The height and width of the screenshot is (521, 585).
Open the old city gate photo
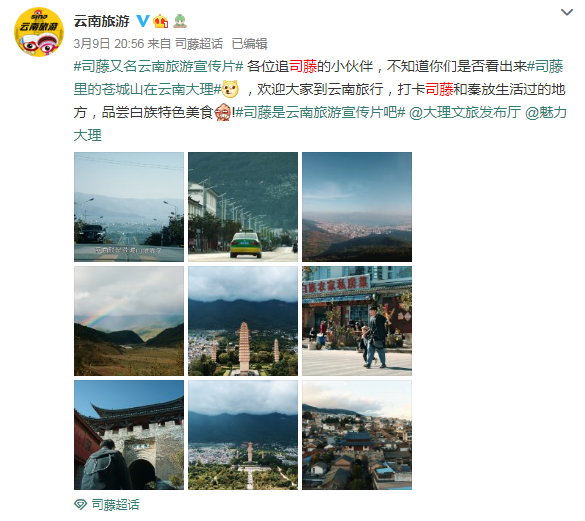129,435
